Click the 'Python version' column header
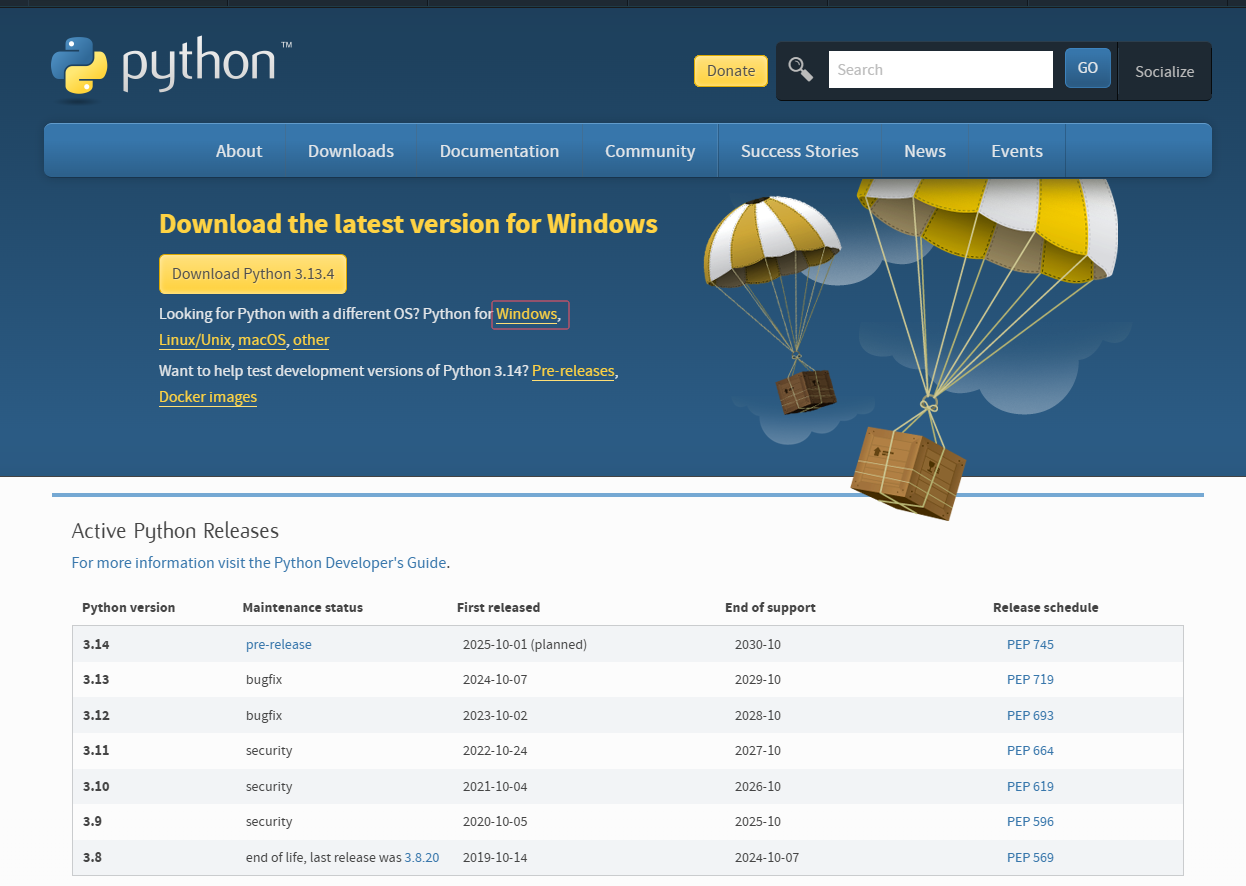Screen dimensions: 1246x886 129,608
